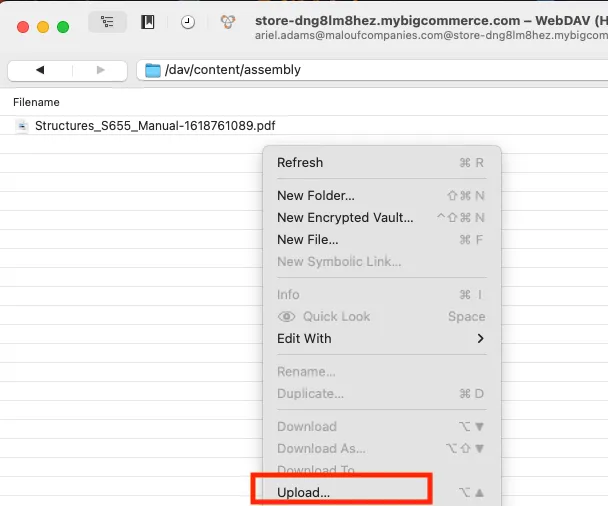Image resolution: width=608 pixels, height=506 pixels.
Task: Open the Bookmarks view icon
Action: coord(147,22)
